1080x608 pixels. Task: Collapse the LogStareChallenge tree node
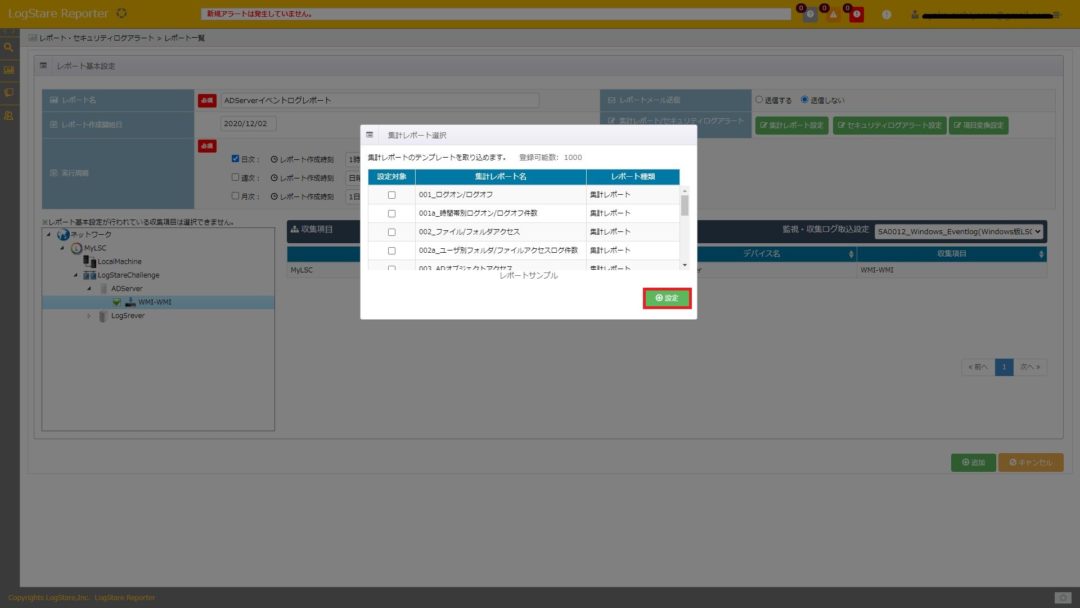coord(75,275)
